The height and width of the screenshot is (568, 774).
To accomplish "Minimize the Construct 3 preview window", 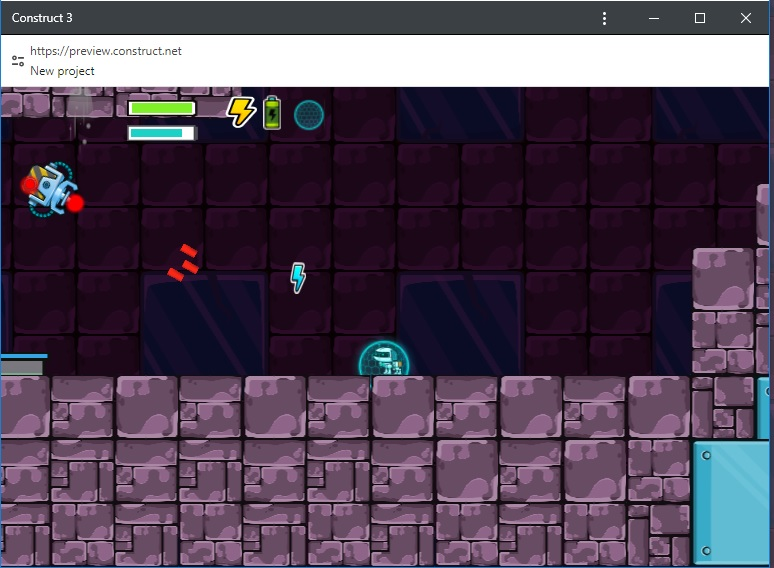I will pos(654,18).
